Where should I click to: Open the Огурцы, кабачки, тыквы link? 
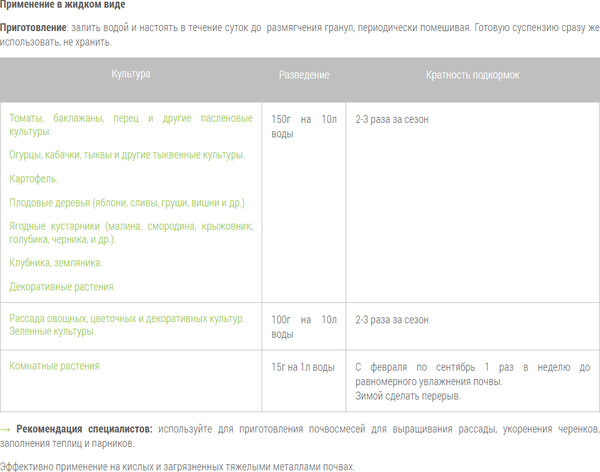pyautogui.click(x=126, y=155)
